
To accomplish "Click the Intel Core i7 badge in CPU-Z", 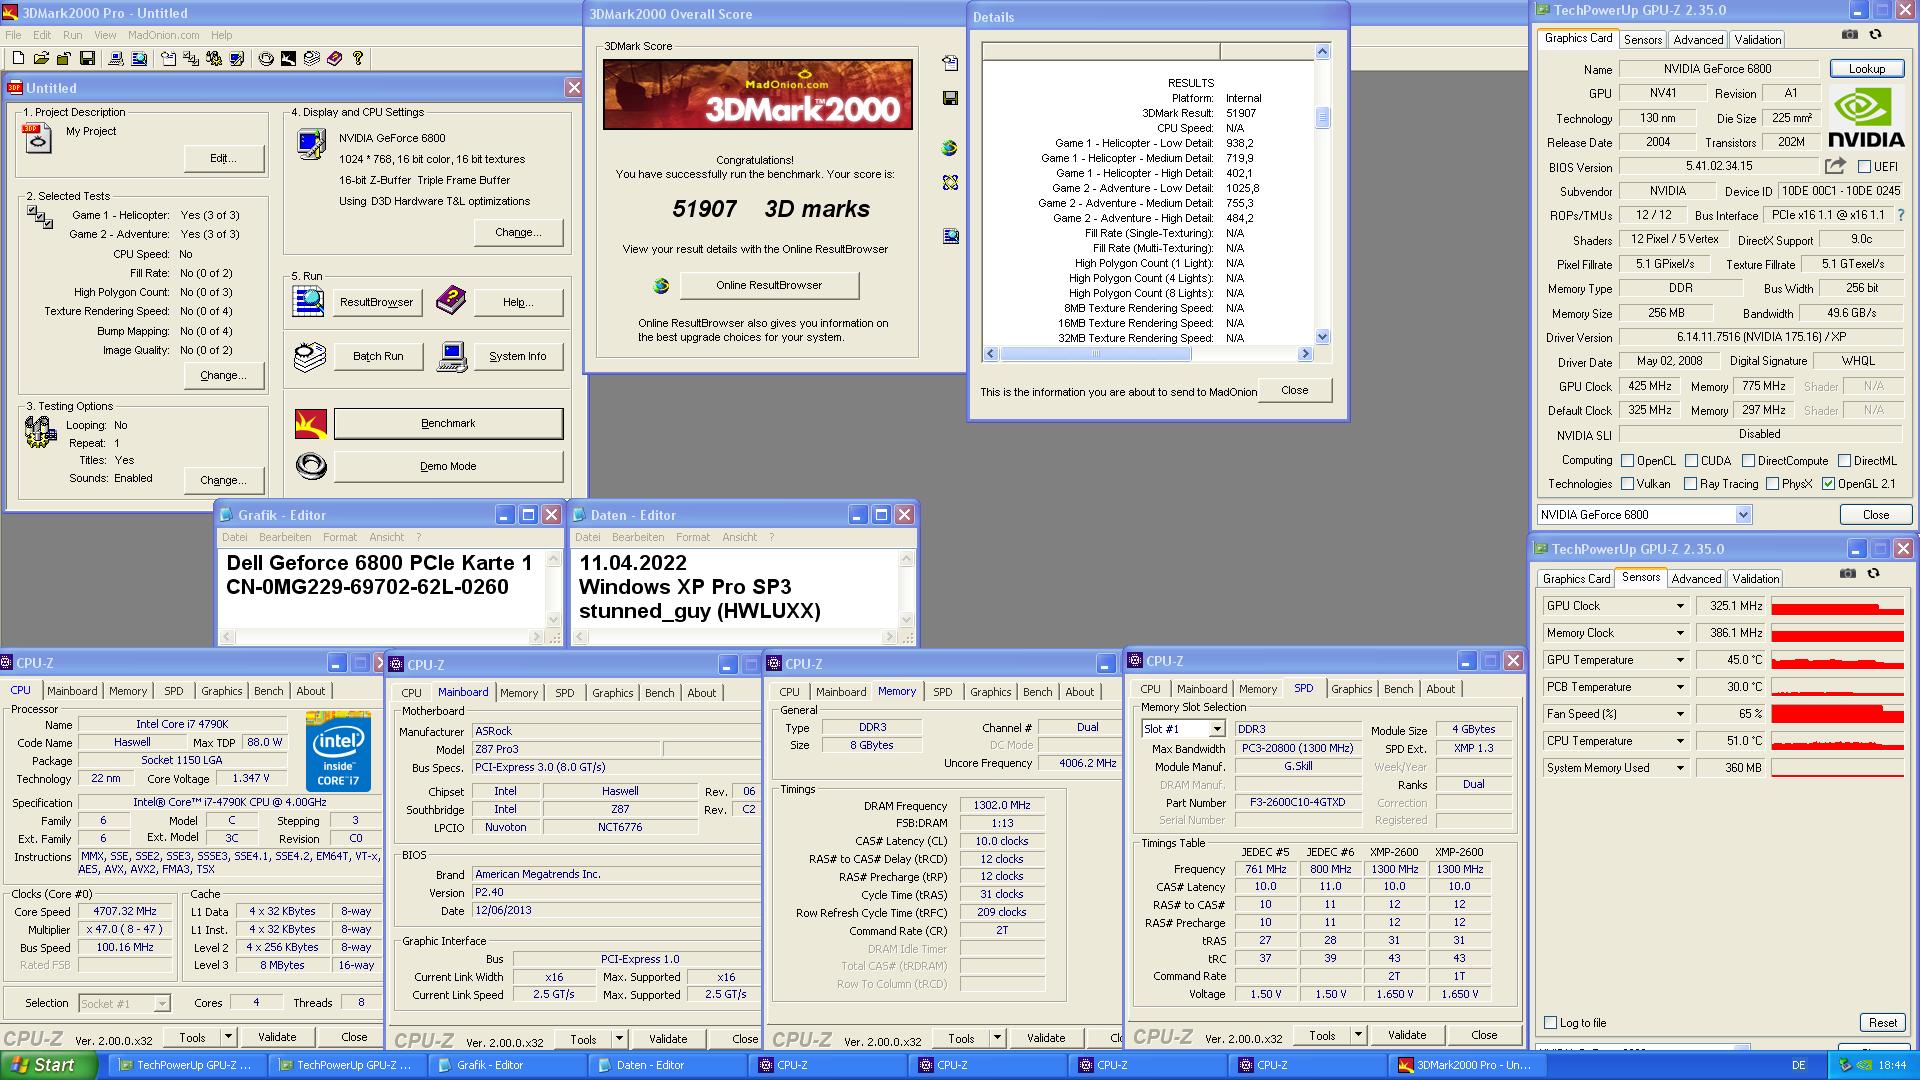I will [338, 750].
